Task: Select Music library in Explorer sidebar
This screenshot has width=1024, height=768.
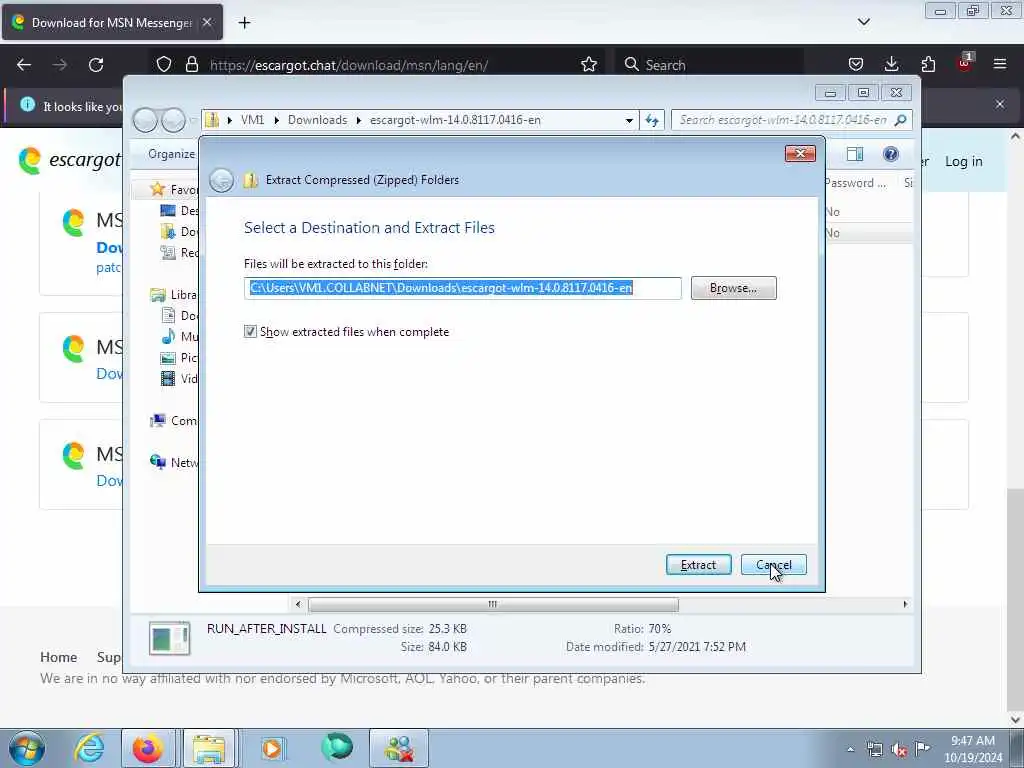Action: click(179, 336)
